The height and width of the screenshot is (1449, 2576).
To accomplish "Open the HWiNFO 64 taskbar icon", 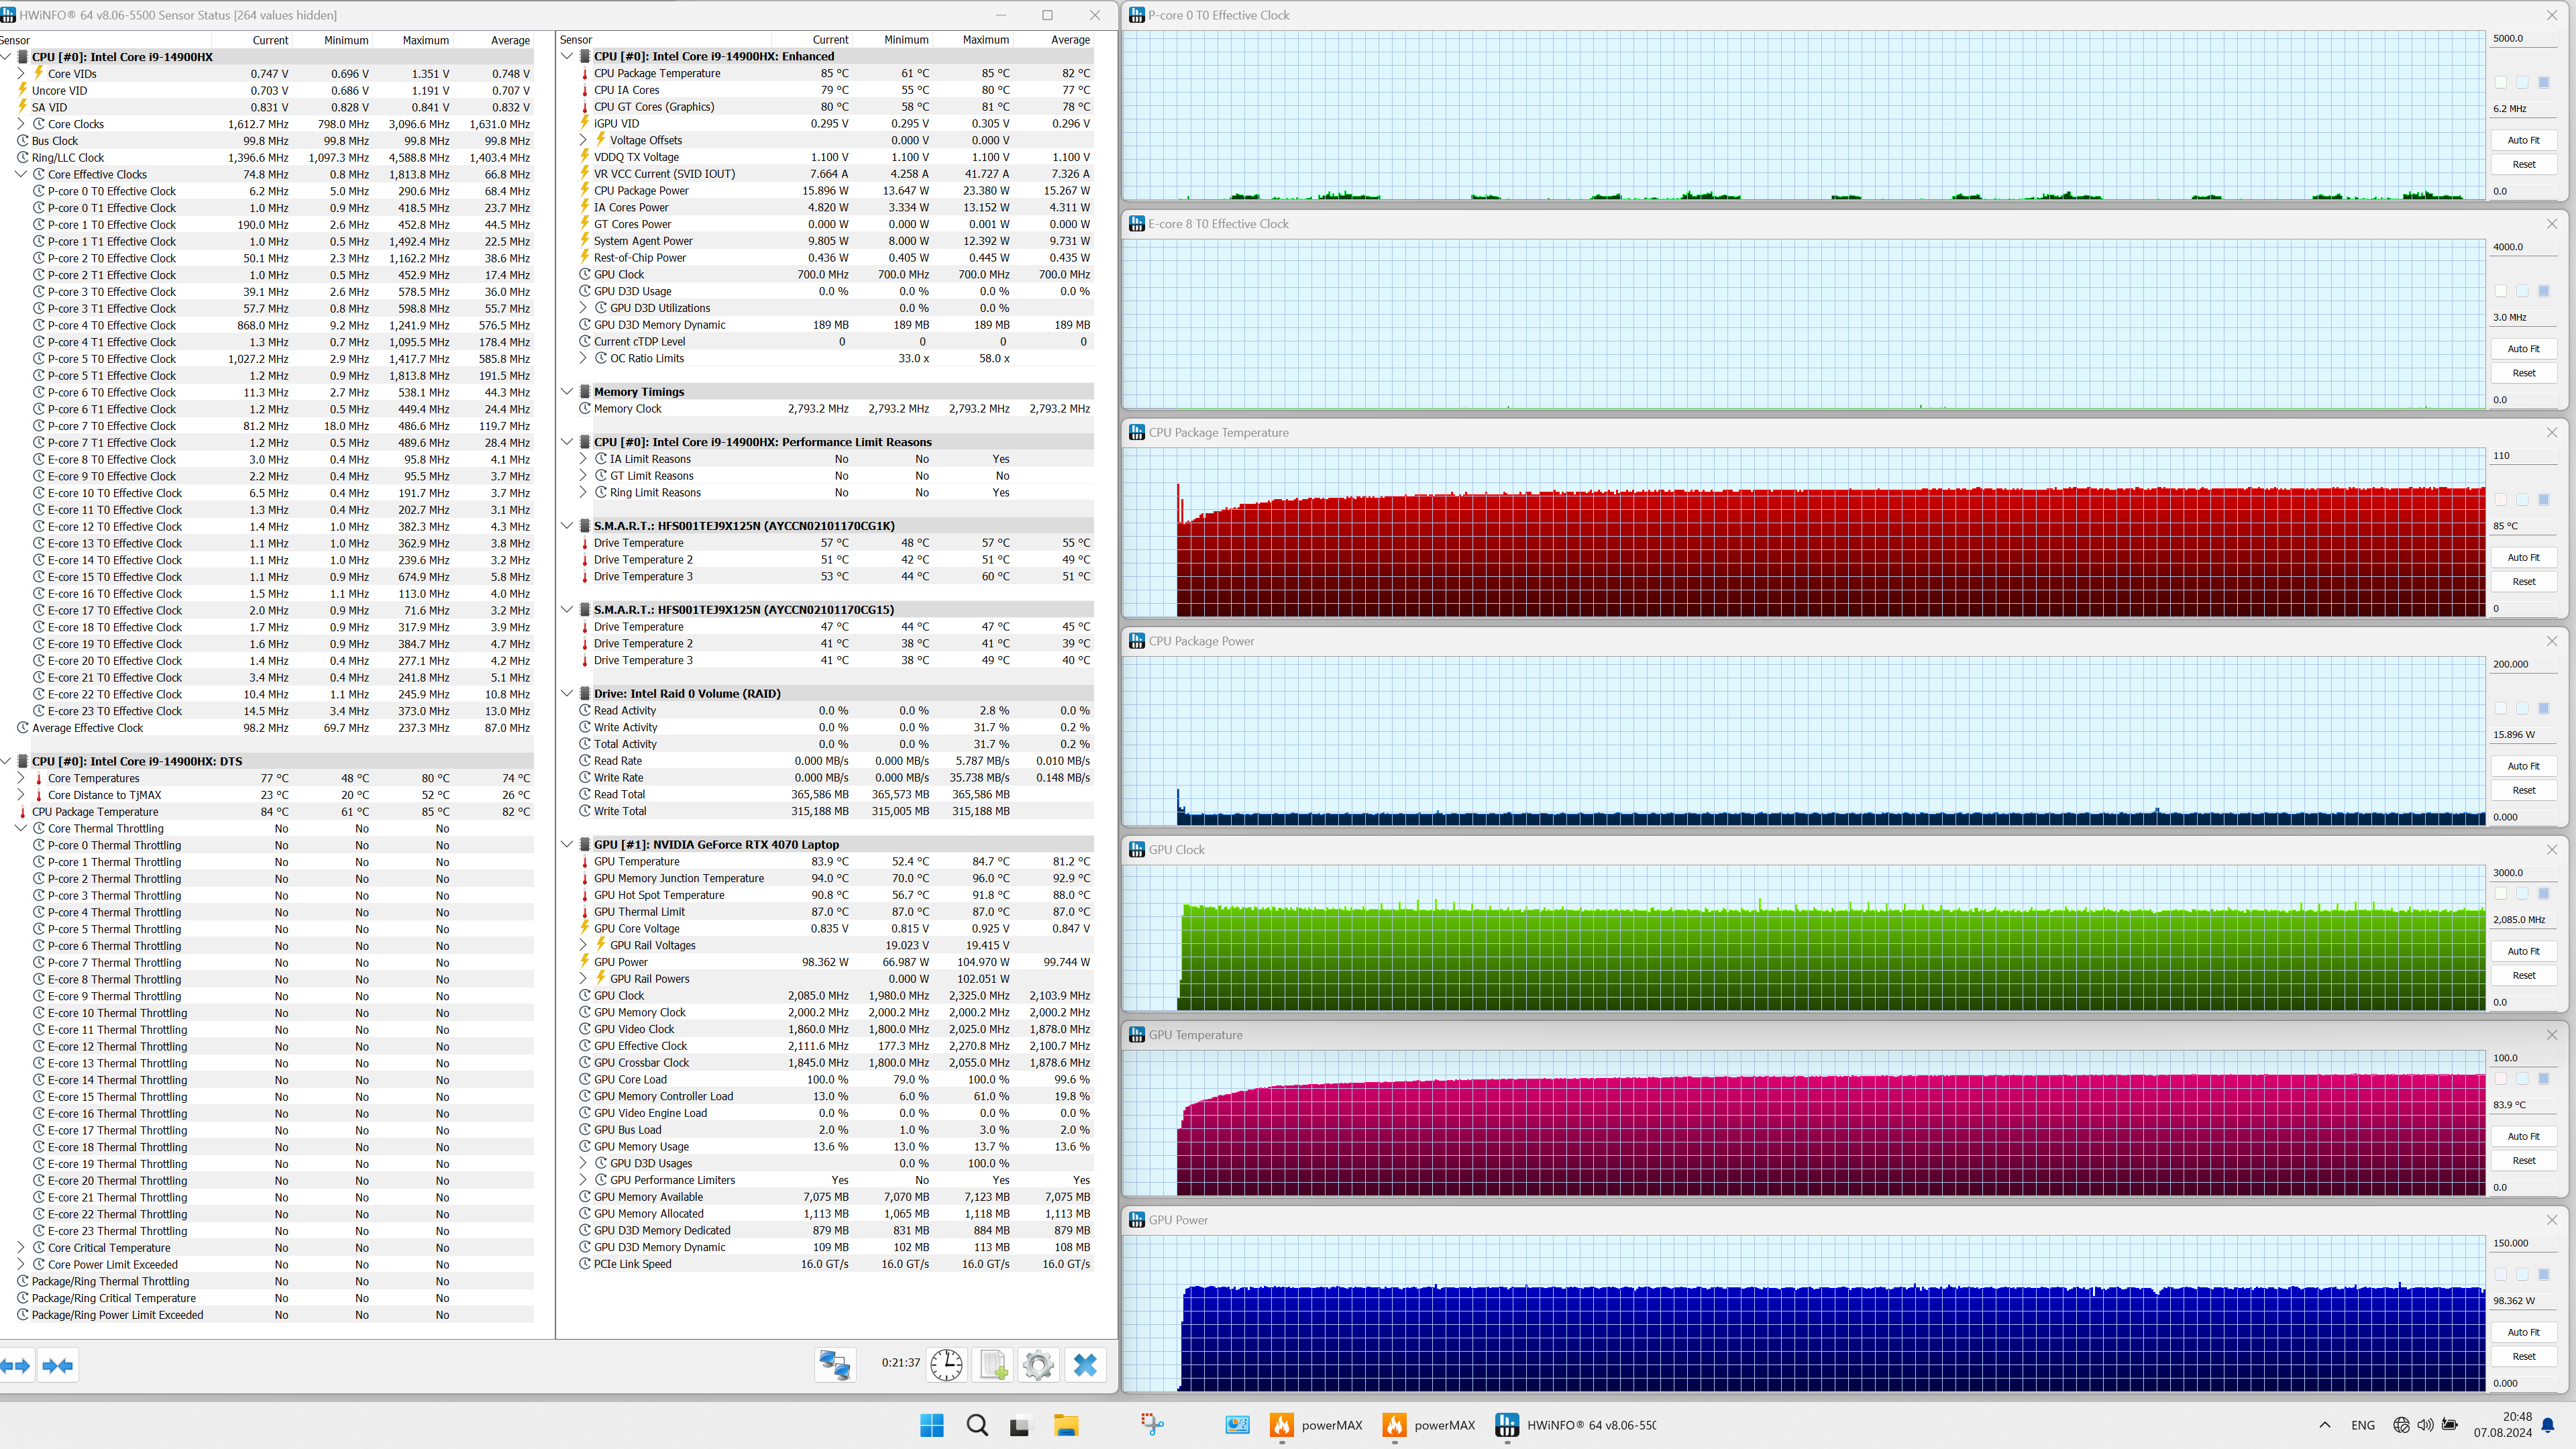I will tap(1506, 1425).
